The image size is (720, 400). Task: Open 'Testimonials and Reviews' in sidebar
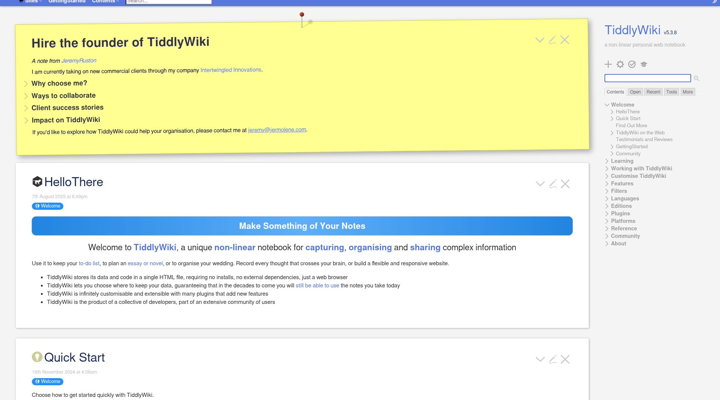[644, 140]
